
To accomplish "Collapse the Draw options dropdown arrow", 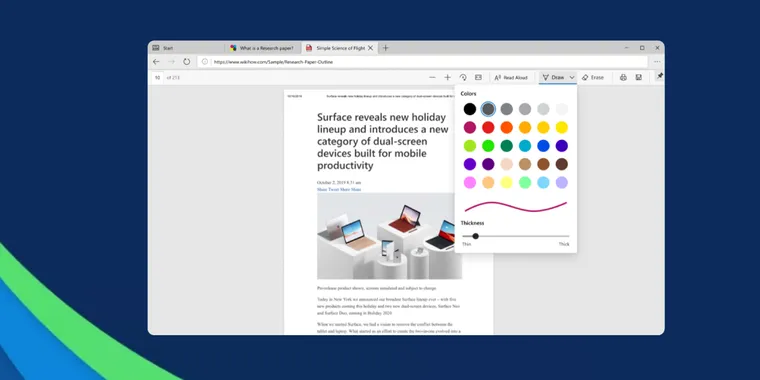I will [x=572, y=78].
